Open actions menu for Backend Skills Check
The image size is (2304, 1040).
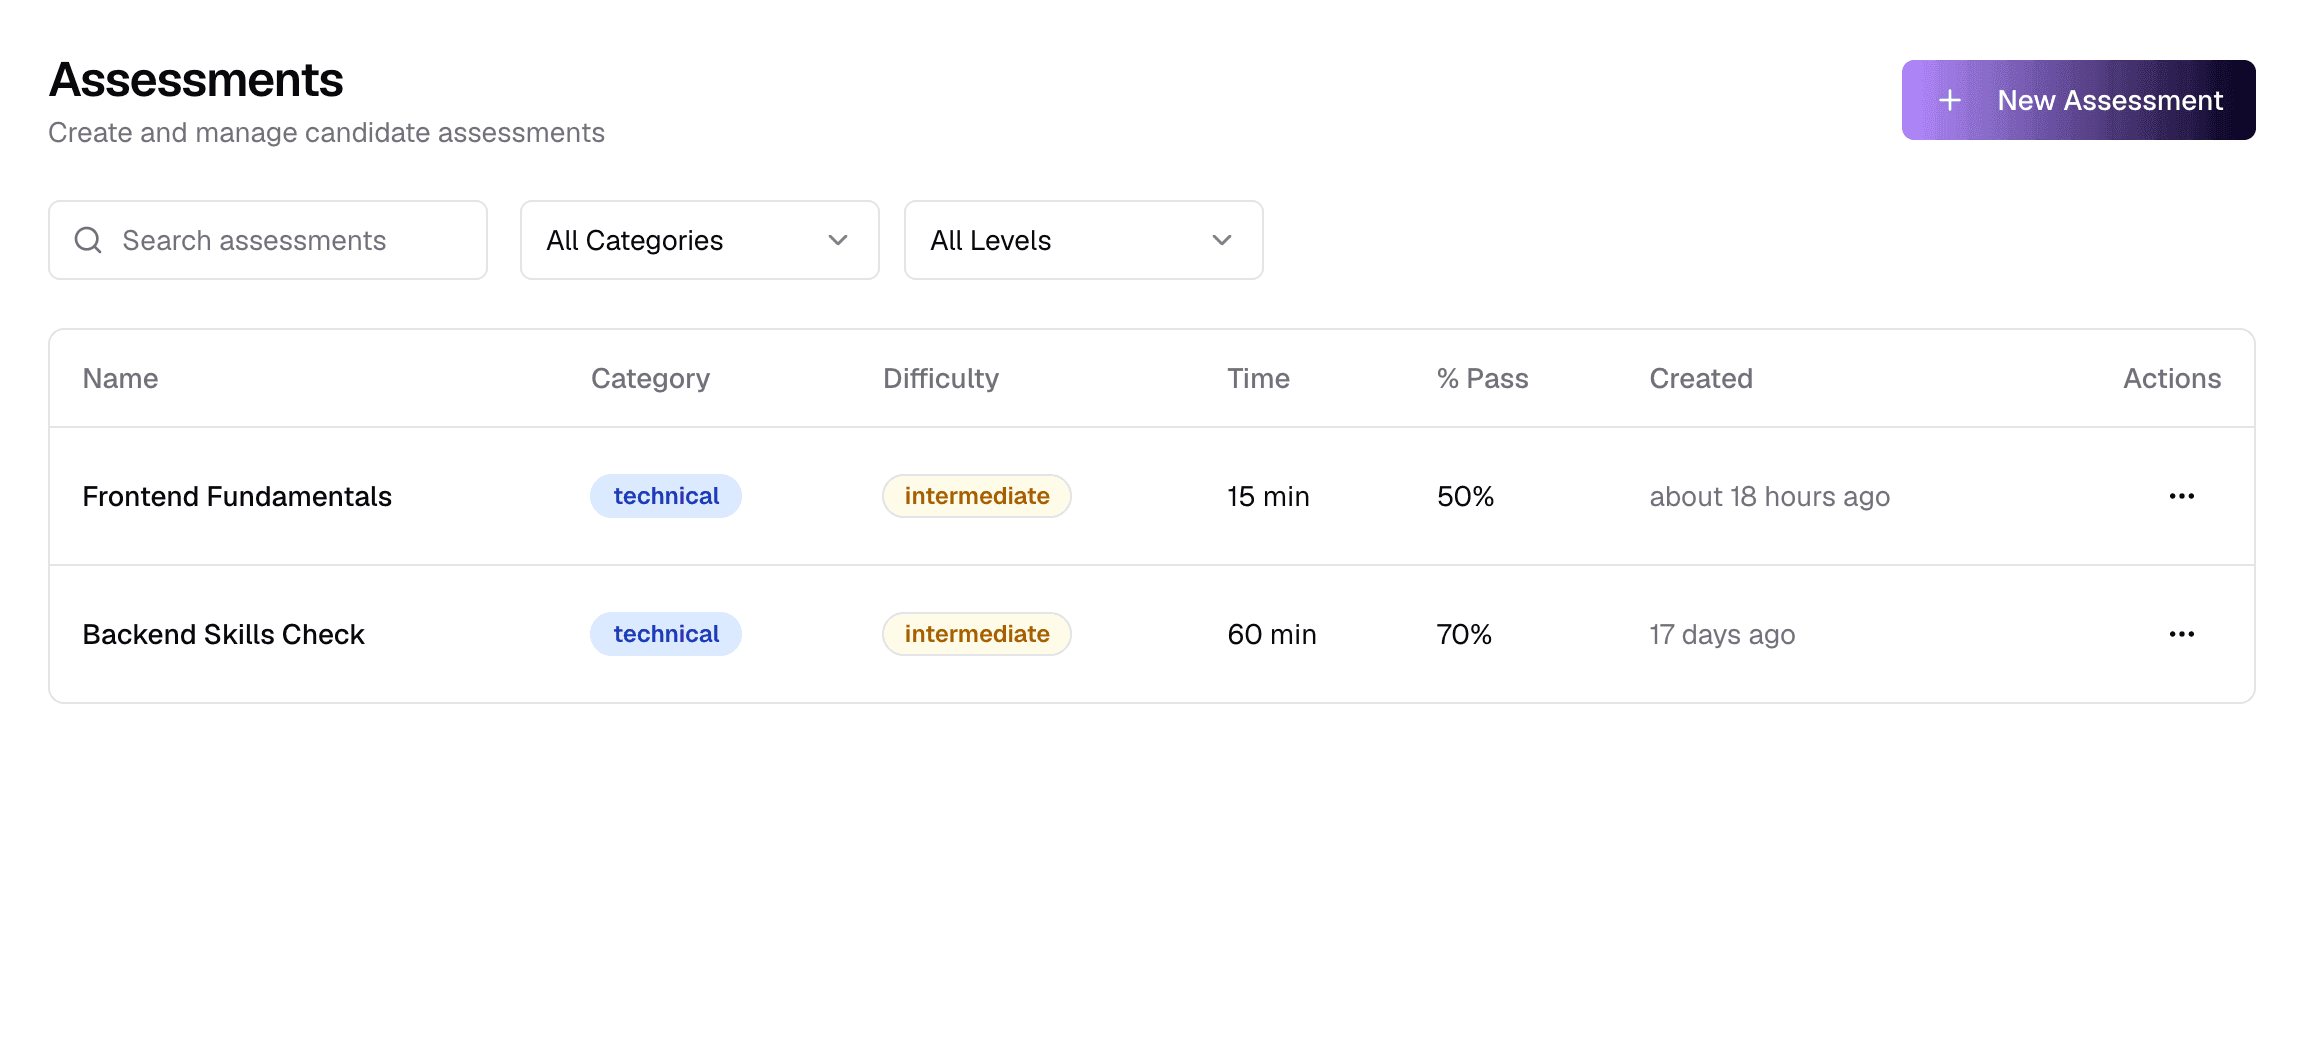click(2182, 634)
